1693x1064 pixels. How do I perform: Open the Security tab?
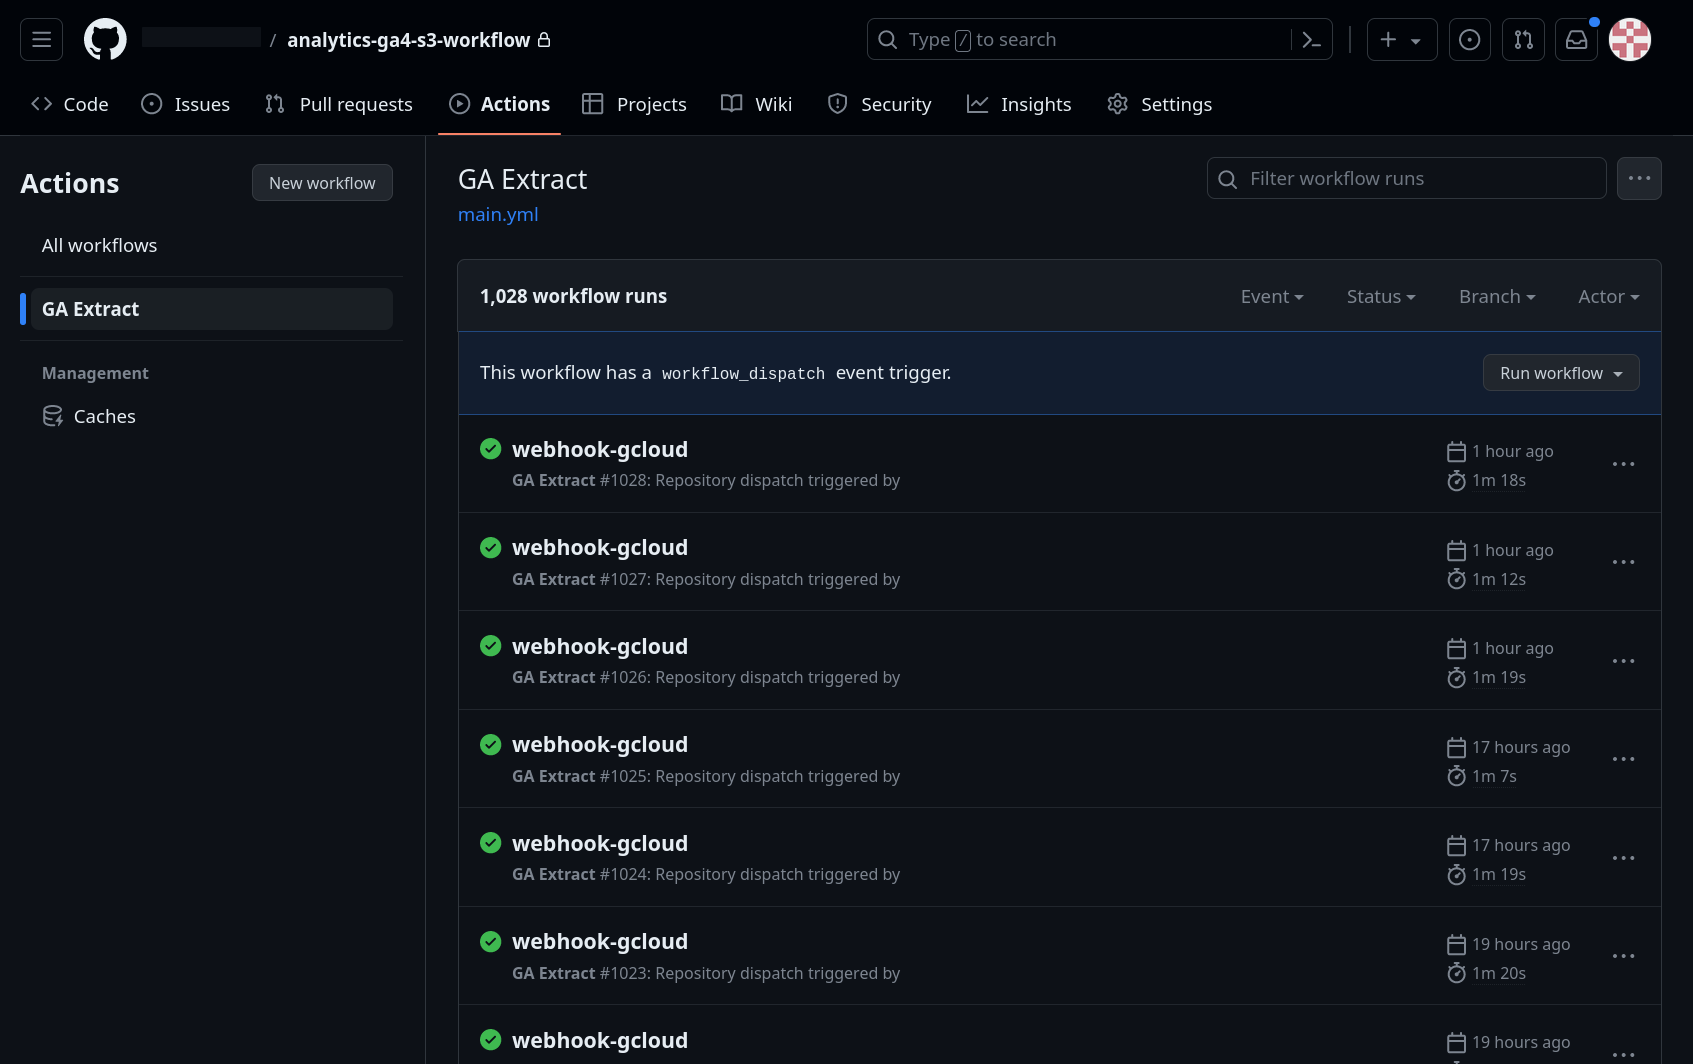[879, 104]
